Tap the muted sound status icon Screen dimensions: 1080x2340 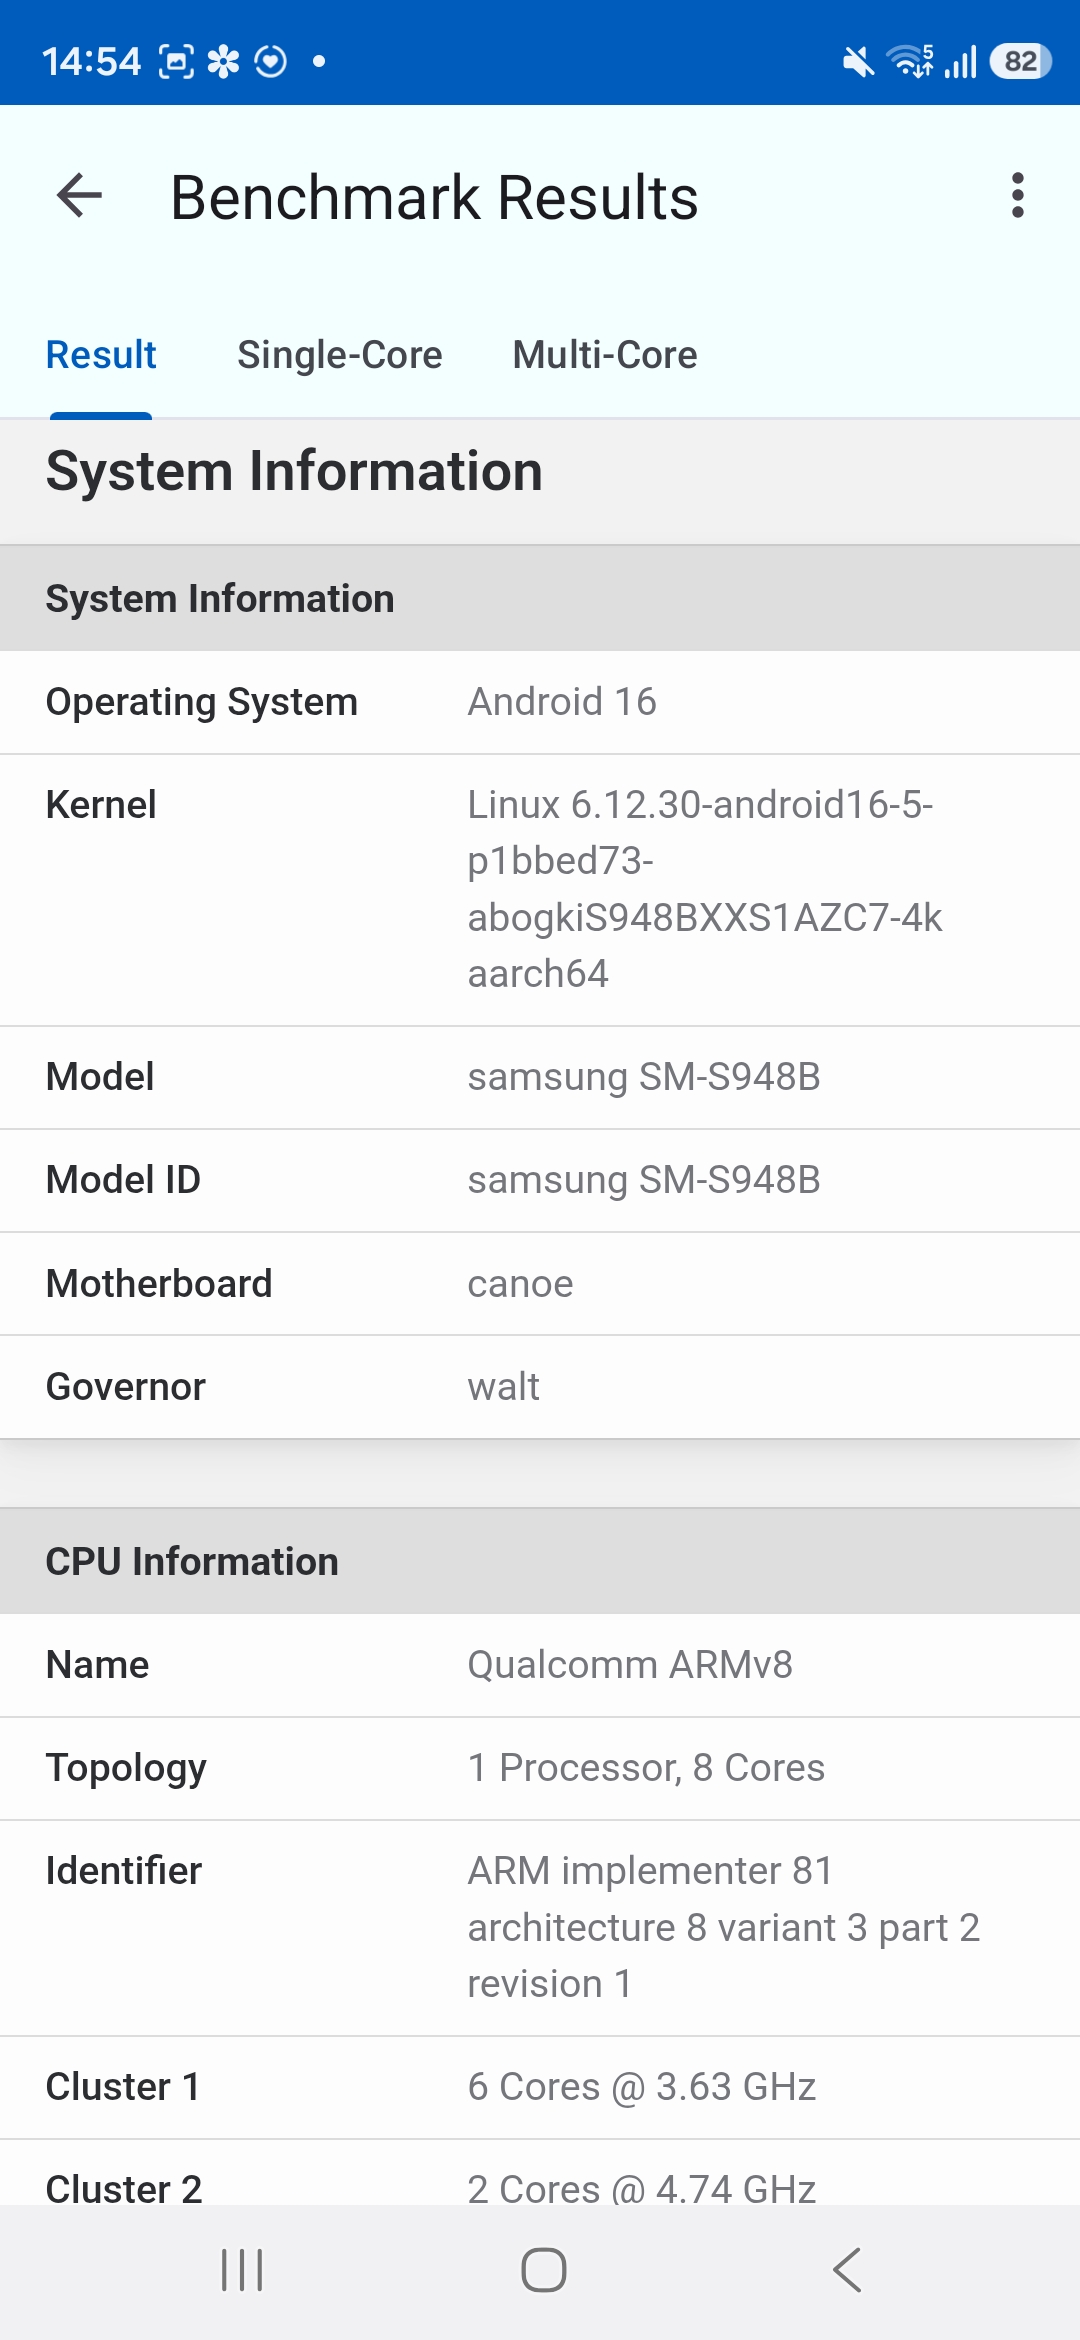click(858, 62)
